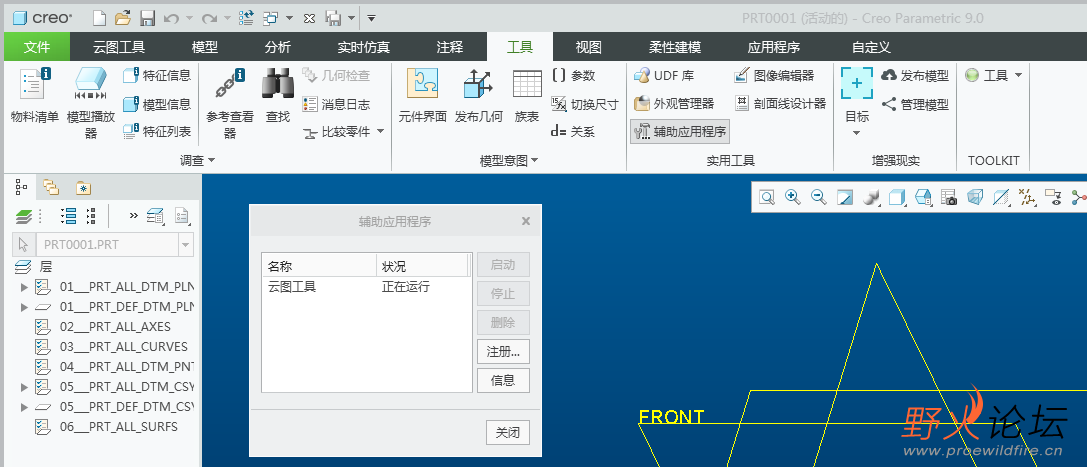Click the 名称 column header

(x=320, y=266)
